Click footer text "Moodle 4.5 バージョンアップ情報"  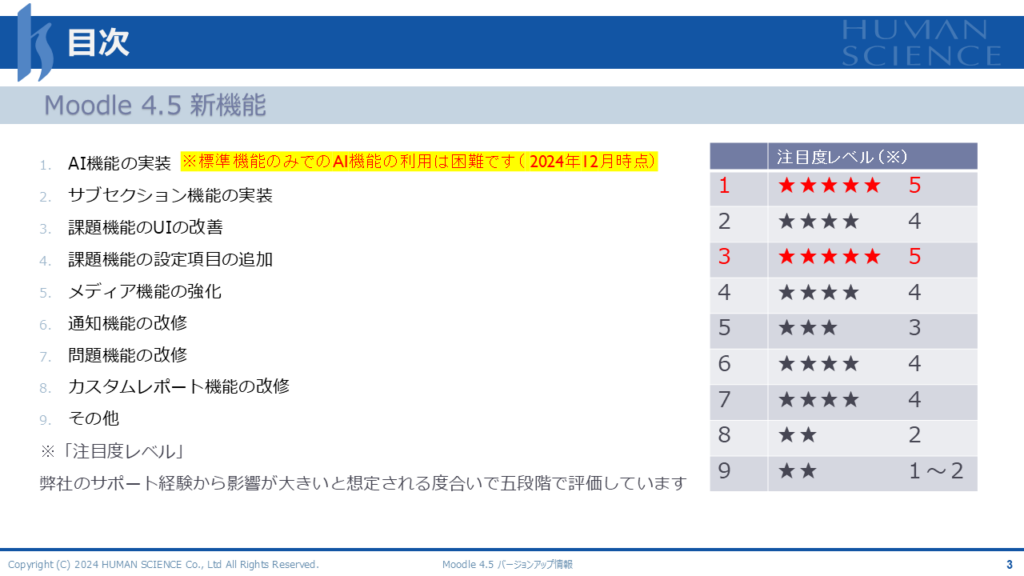coord(507,565)
